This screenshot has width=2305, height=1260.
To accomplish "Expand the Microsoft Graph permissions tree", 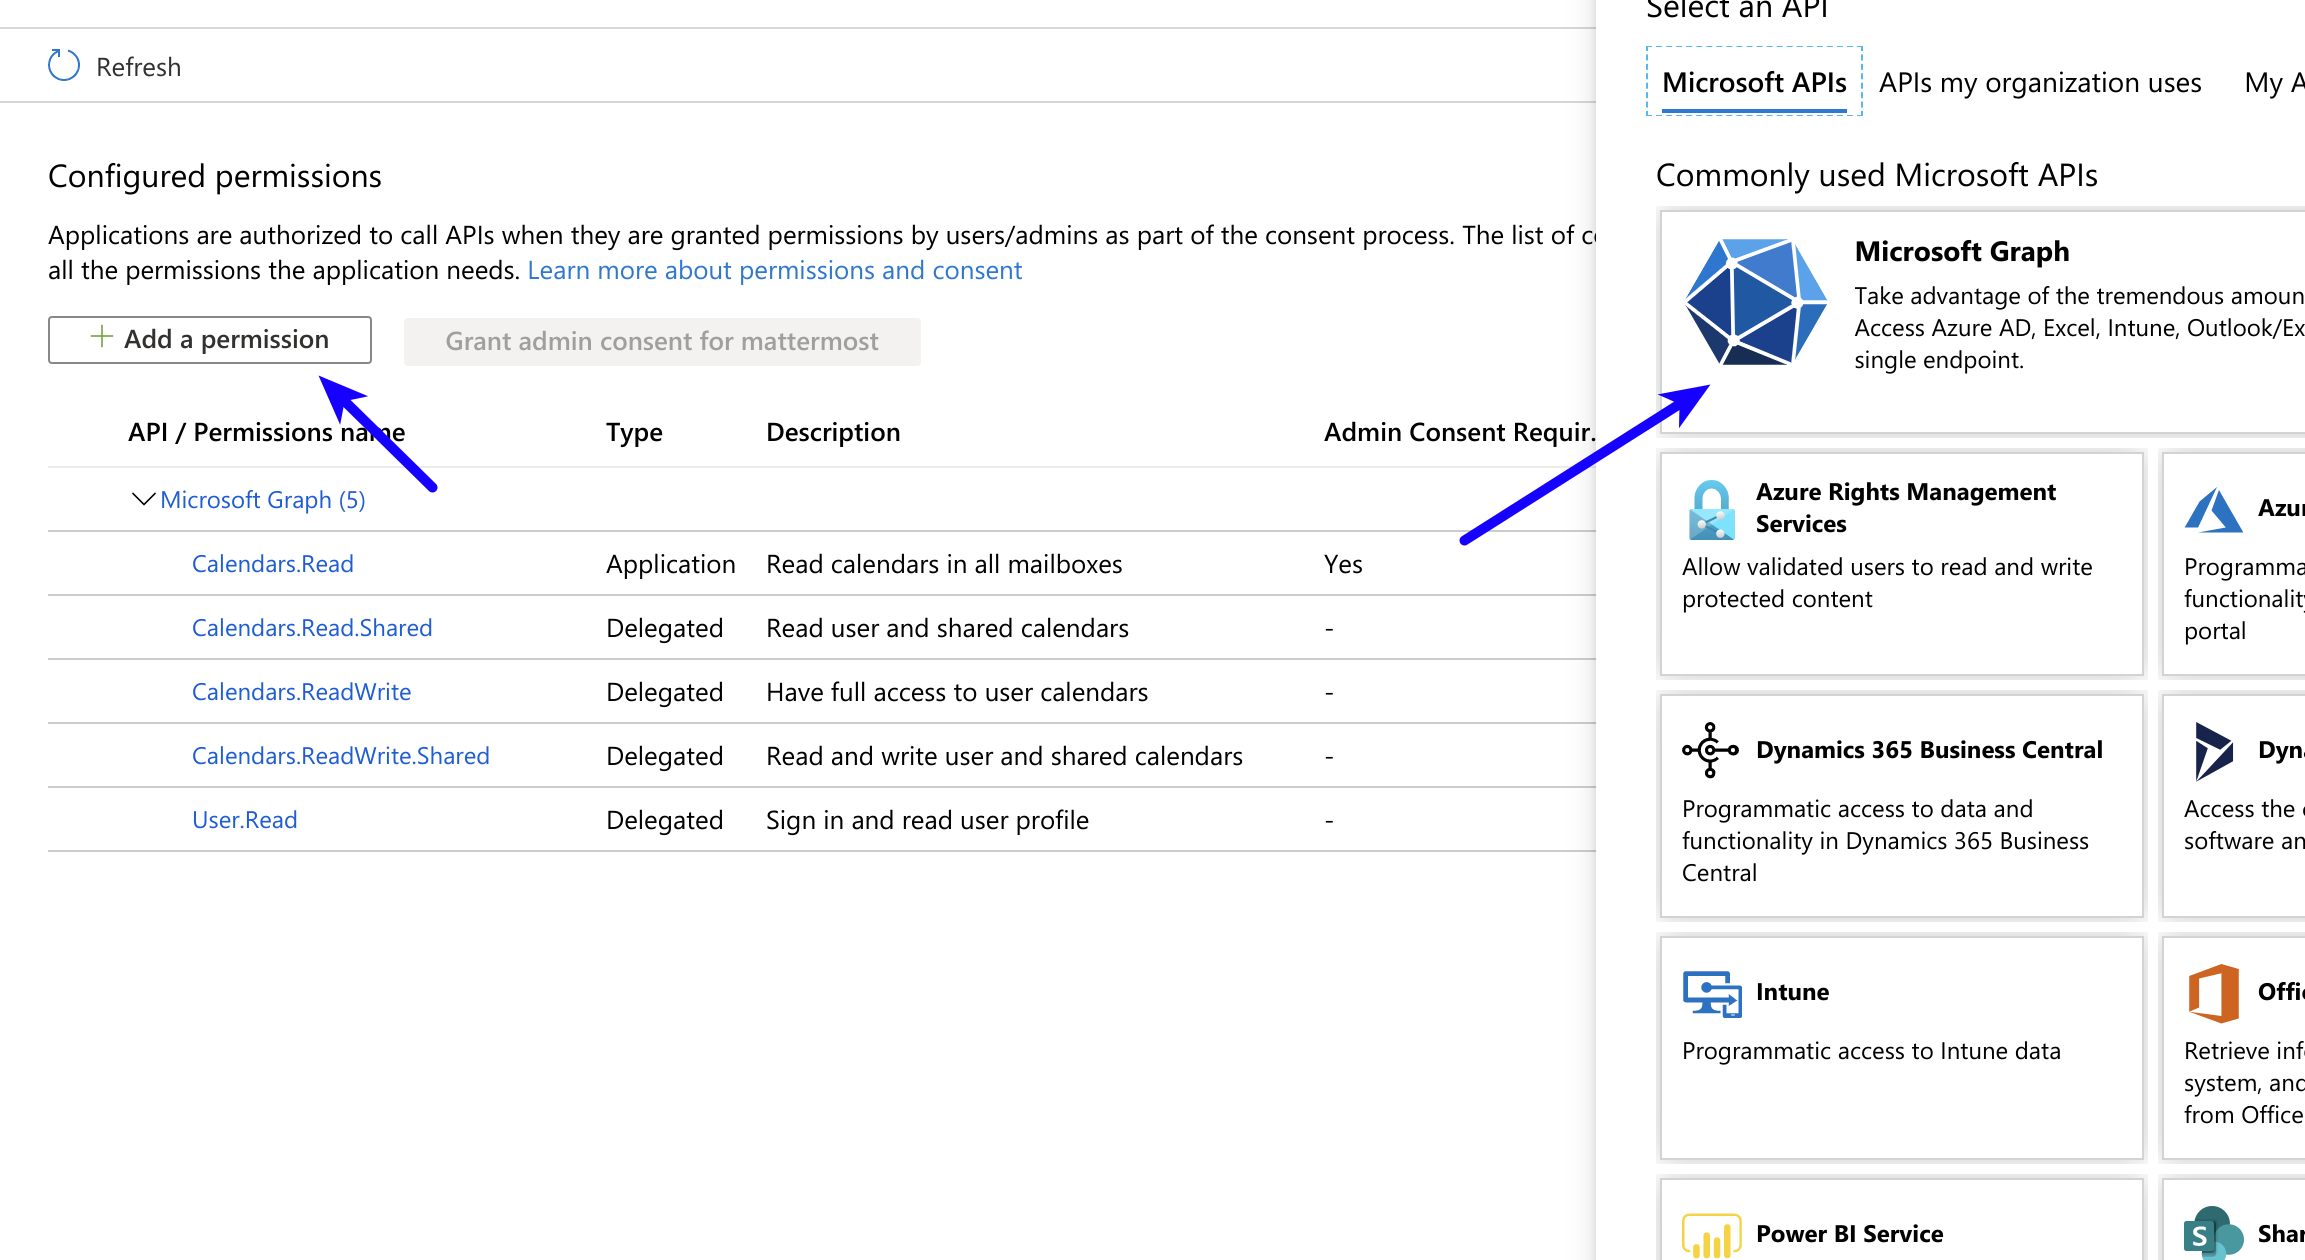I will [141, 498].
